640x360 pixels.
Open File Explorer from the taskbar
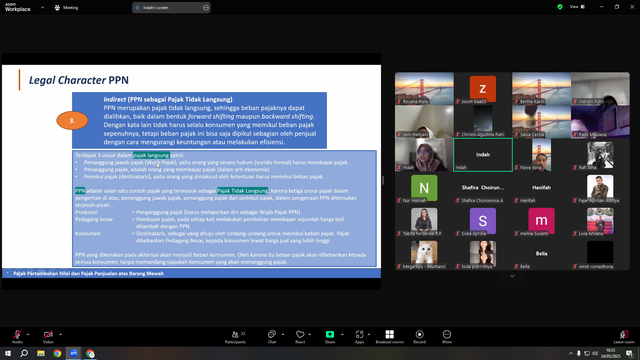point(41,353)
